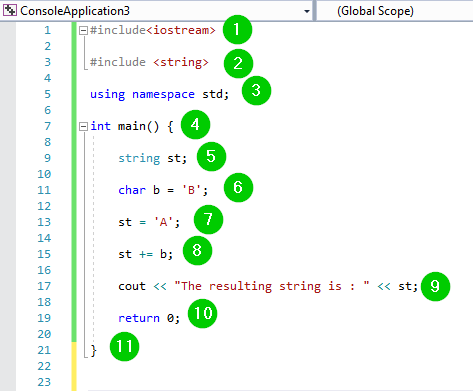
Task: Click green annotation marker 4
Action: (195, 125)
